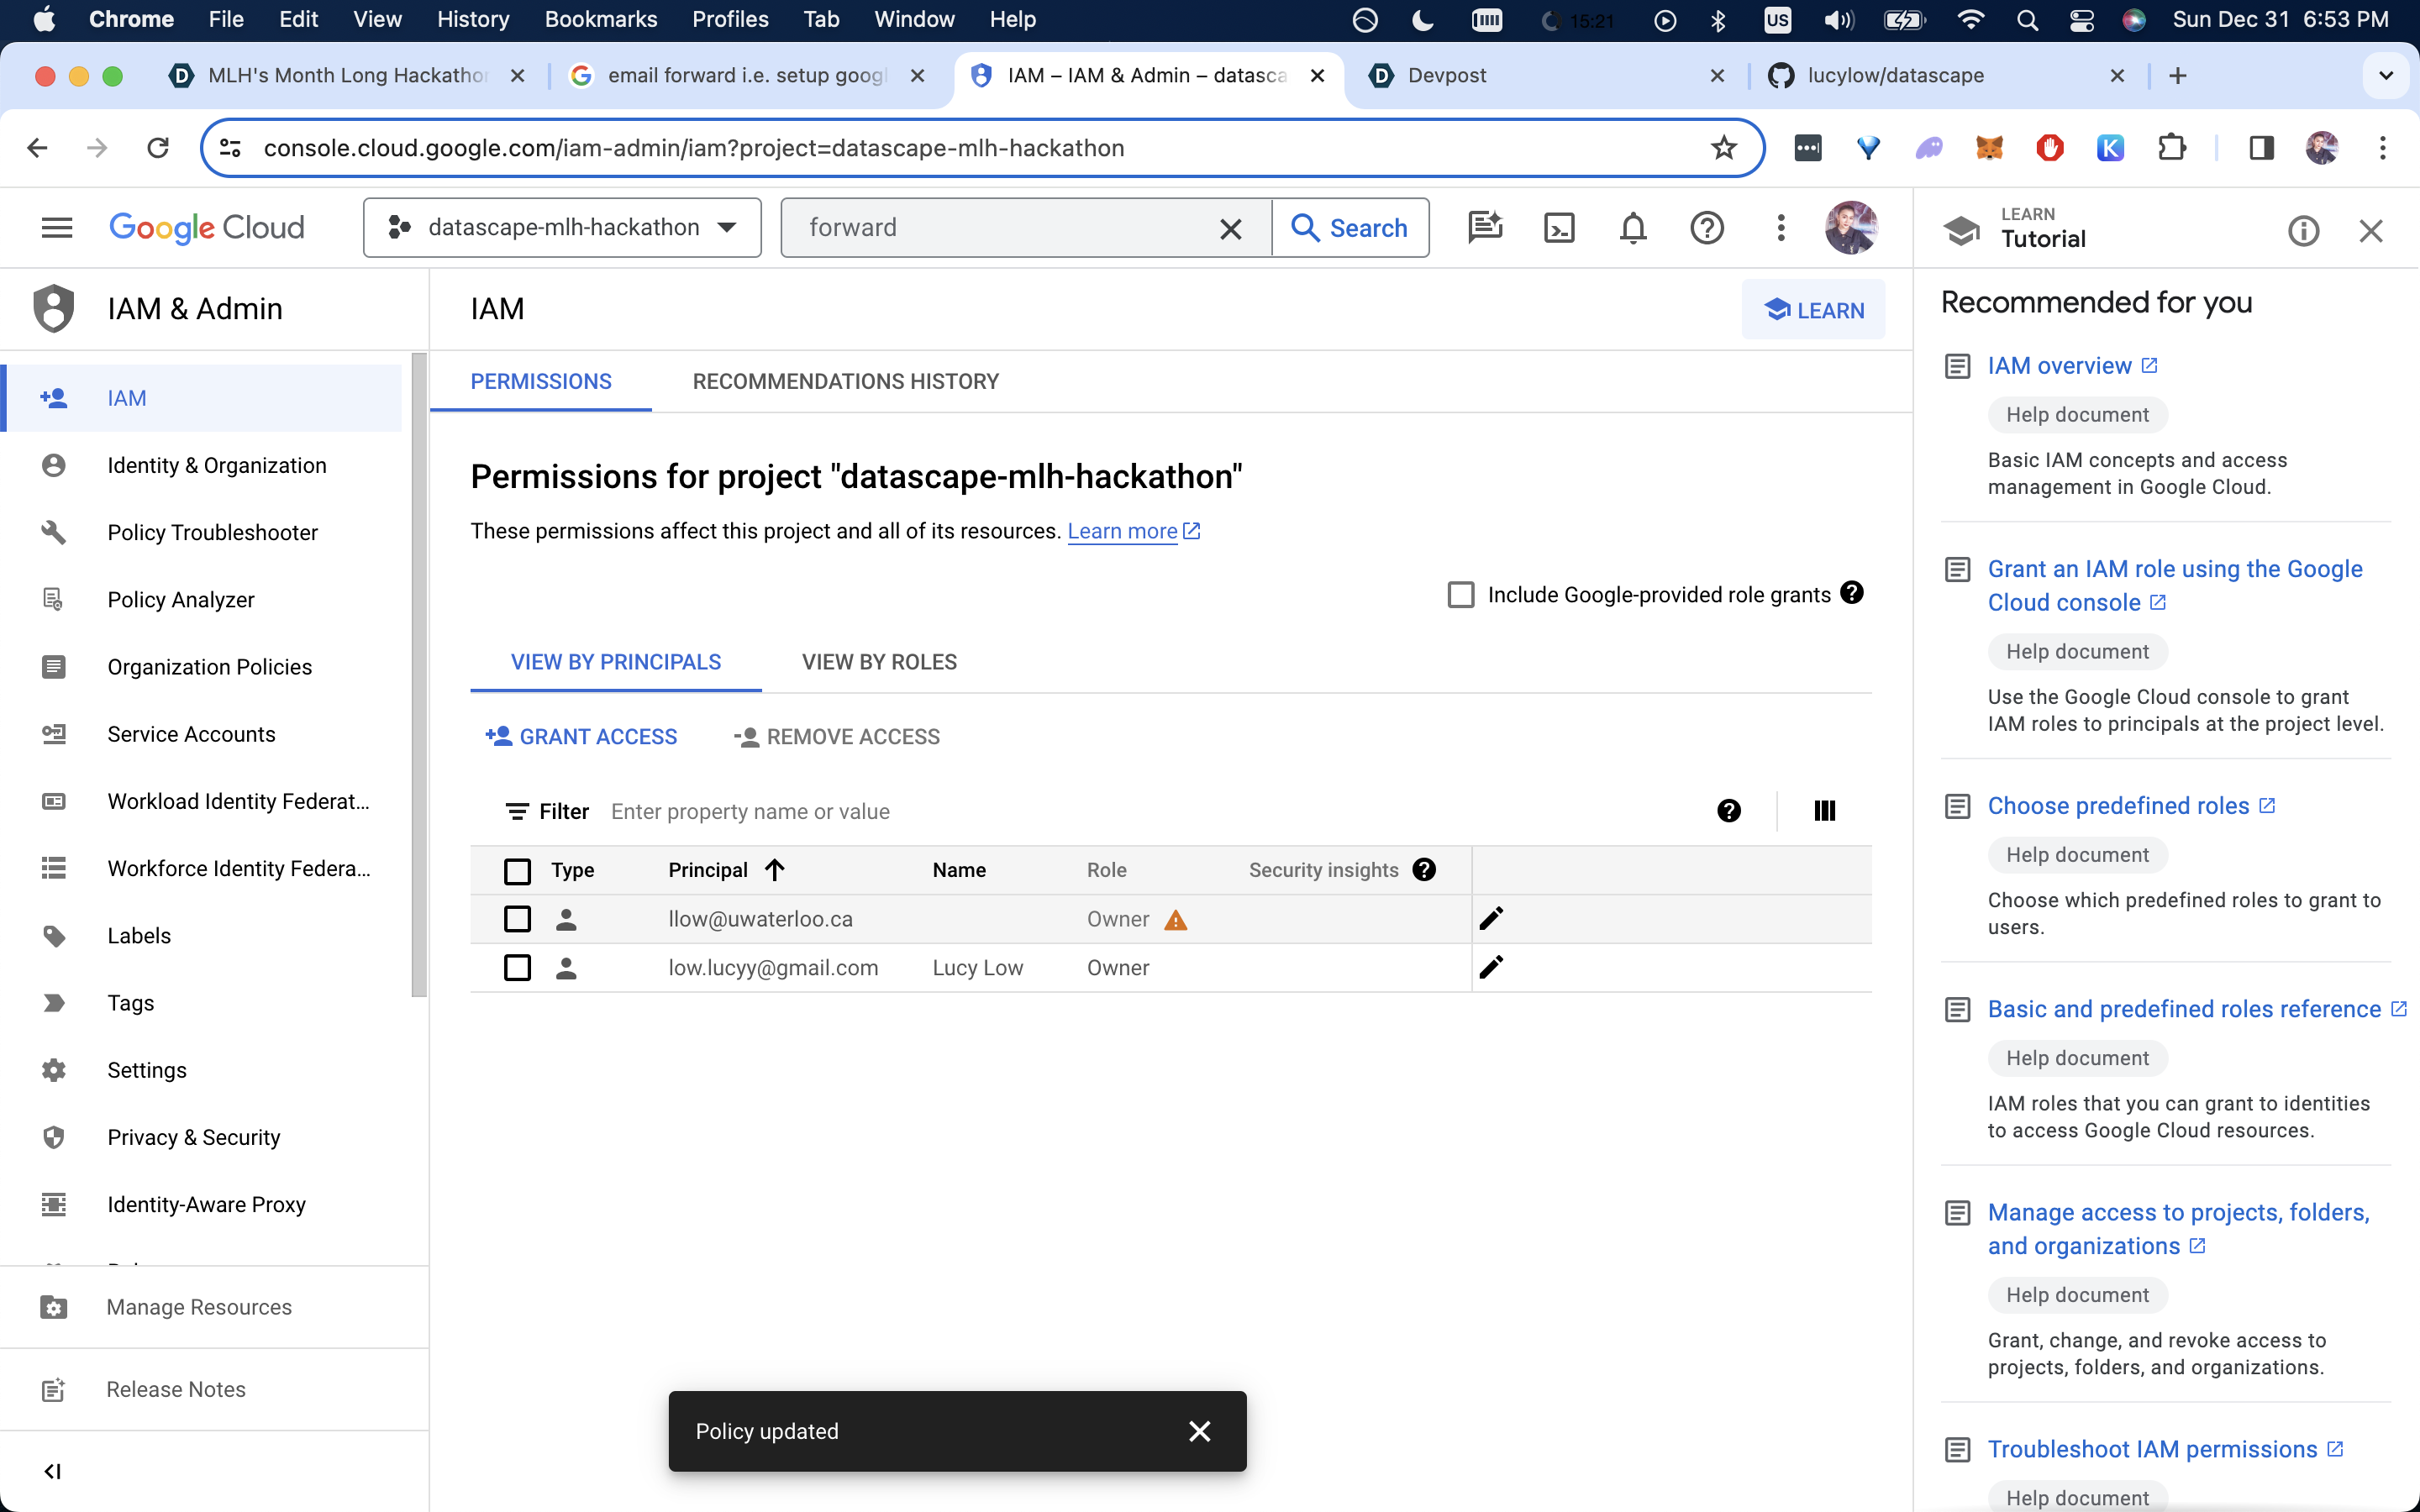Switch to View by Roles tab
Screen dimensions: 2420x1512
[879, 662]
